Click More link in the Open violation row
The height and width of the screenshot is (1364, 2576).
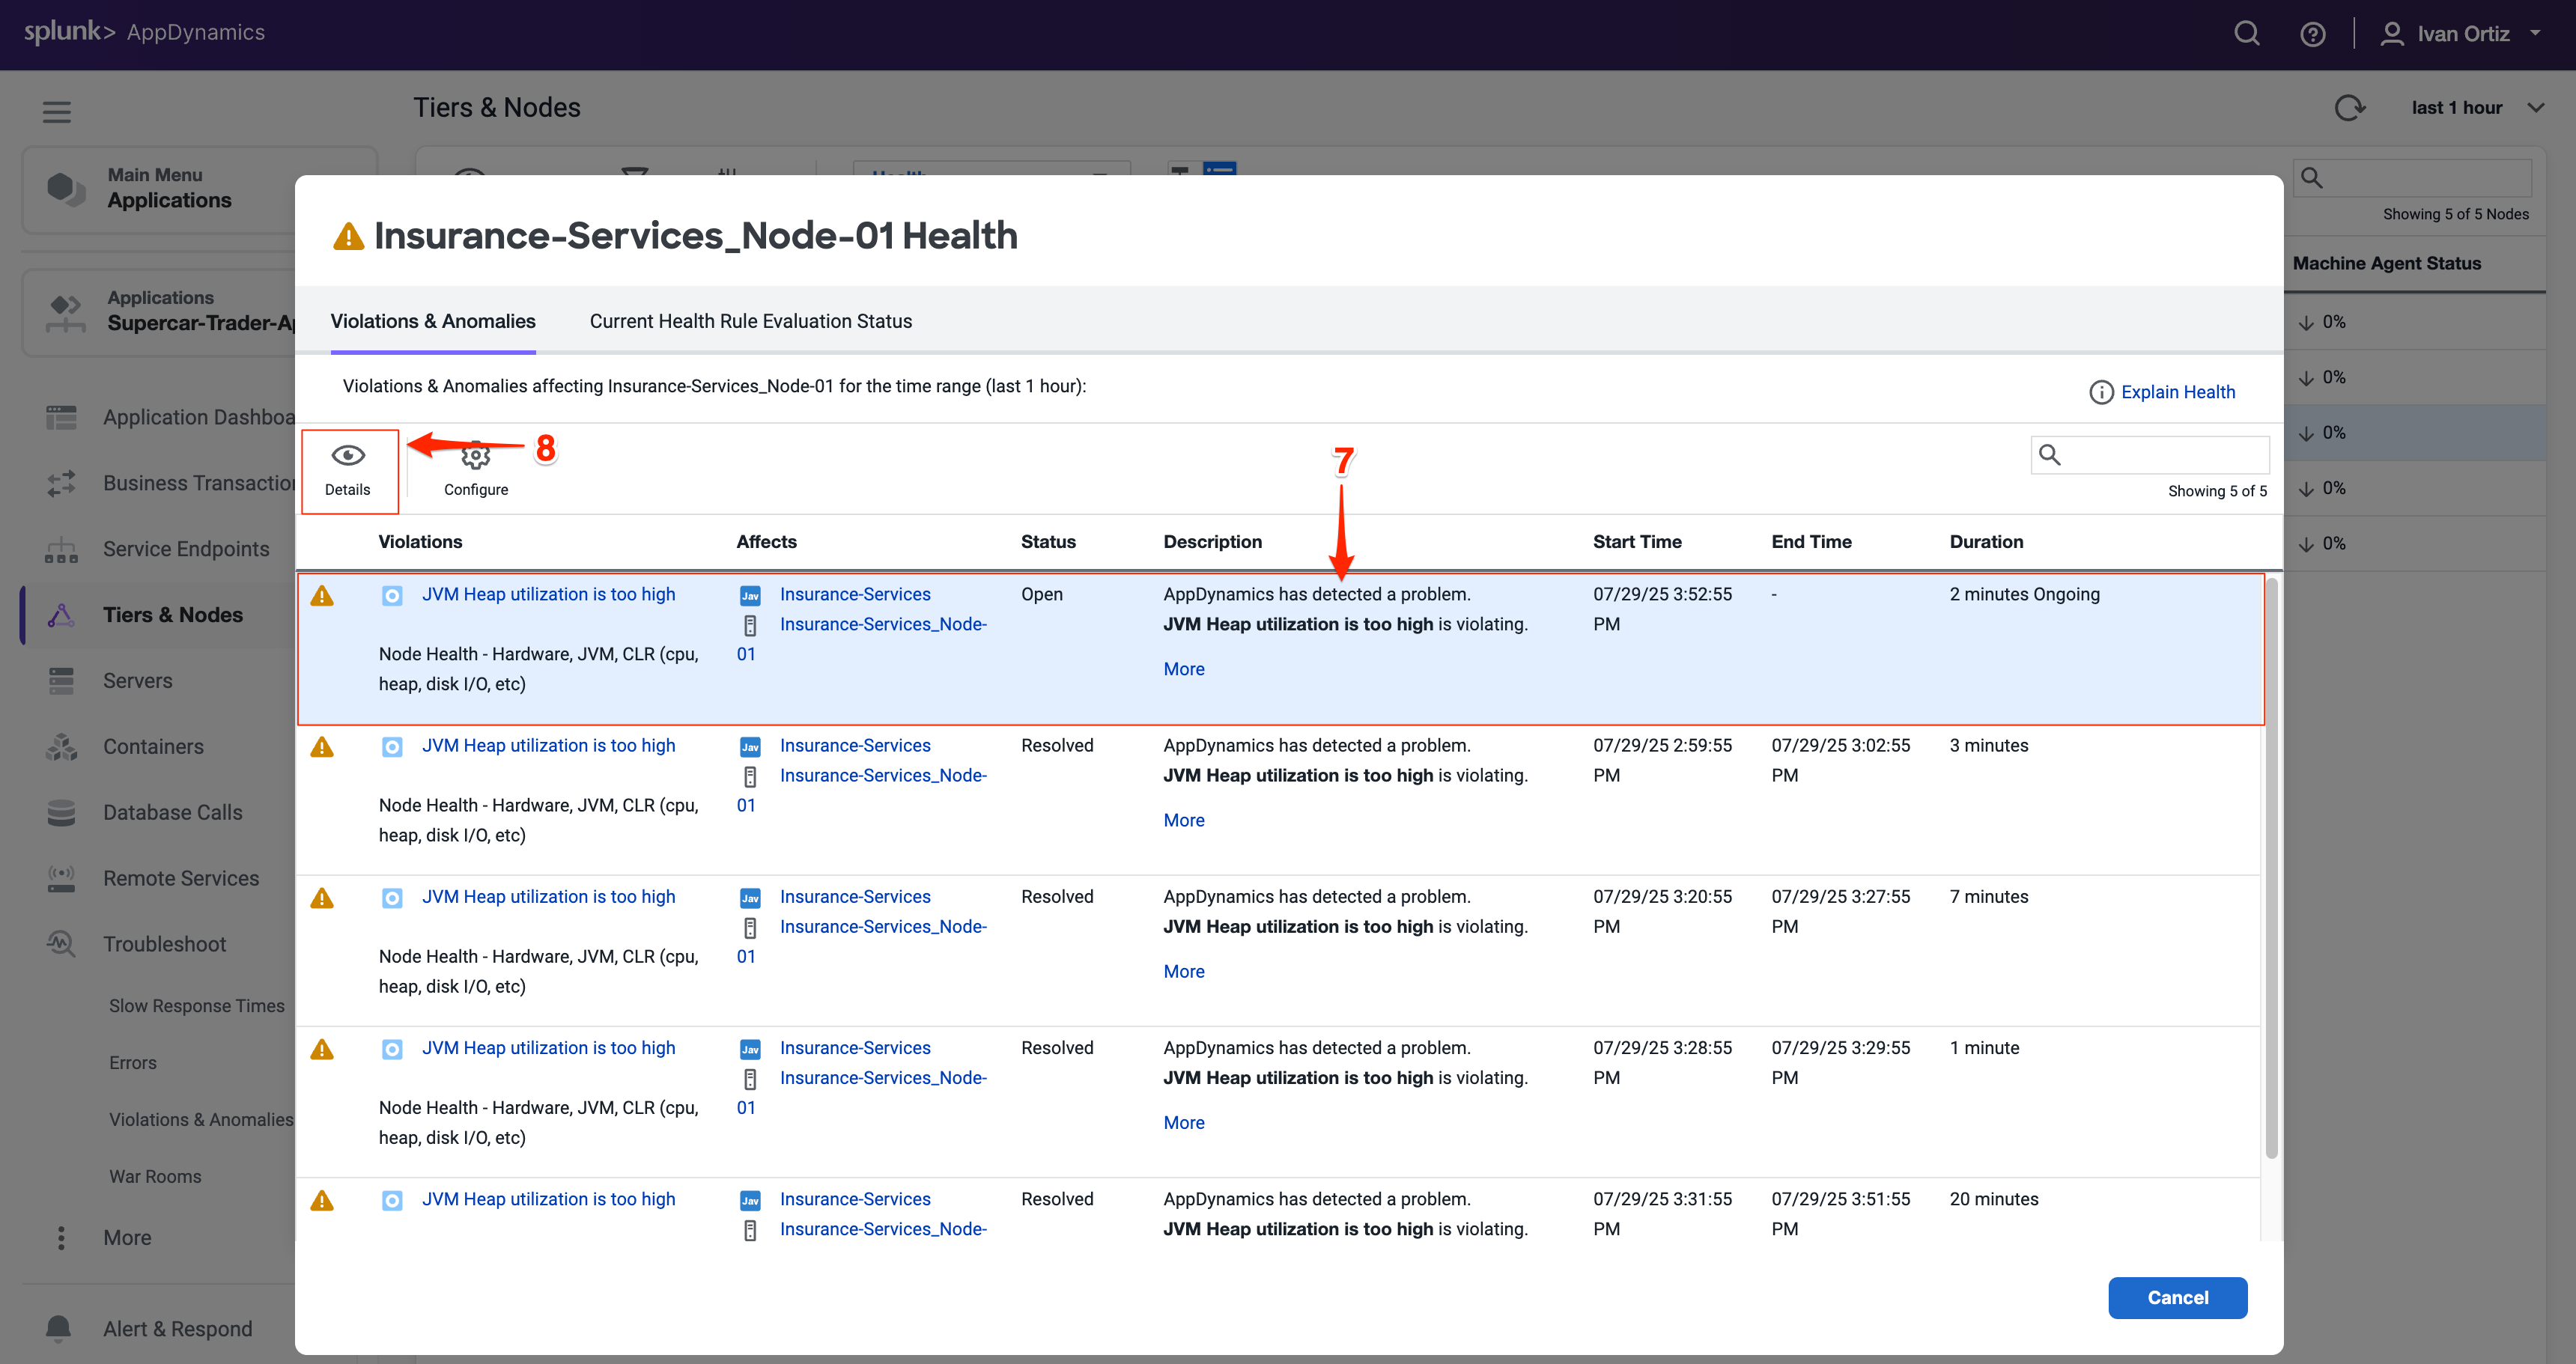[x=1183, y=669]
